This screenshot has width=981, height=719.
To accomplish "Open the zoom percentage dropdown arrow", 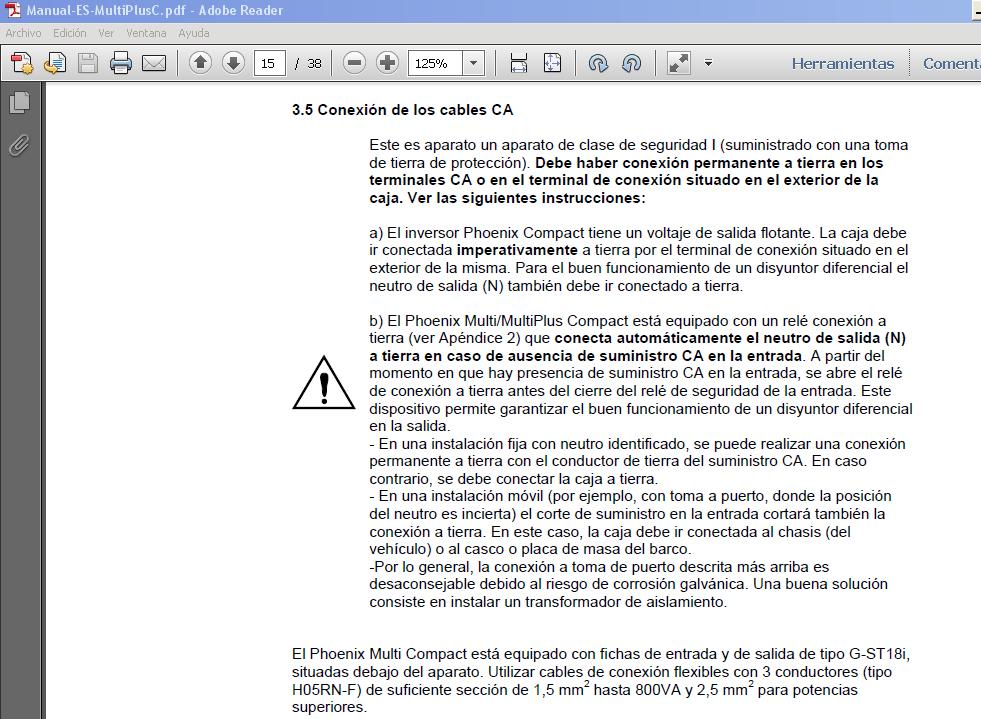I will [474, 63].
